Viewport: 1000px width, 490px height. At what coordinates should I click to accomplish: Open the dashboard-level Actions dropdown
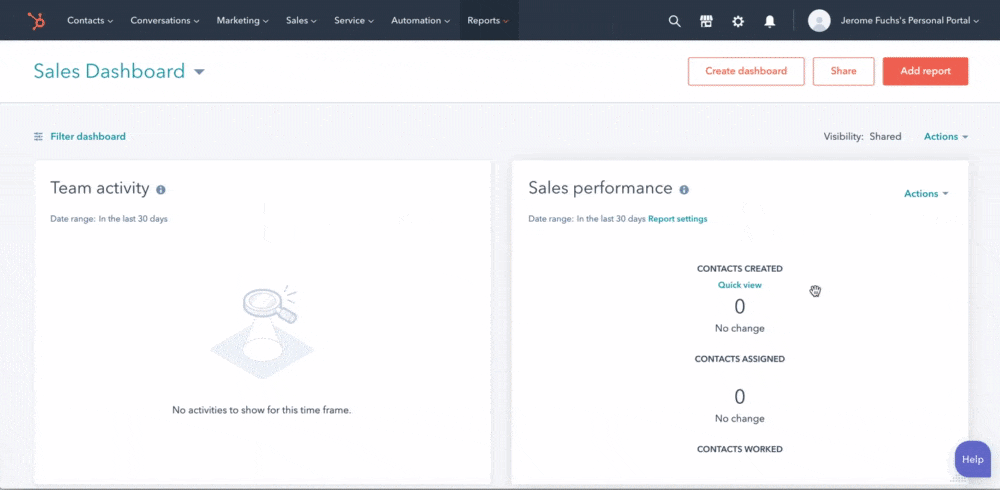945,136
